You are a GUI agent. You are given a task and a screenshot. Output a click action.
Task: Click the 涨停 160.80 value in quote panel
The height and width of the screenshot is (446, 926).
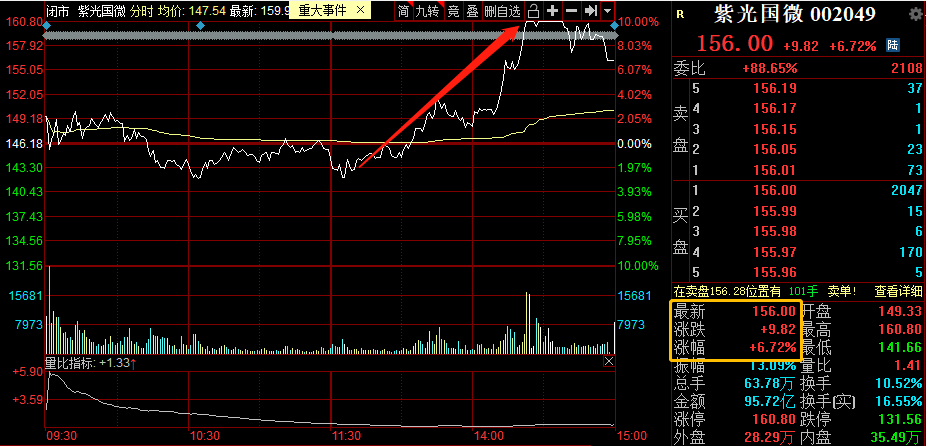click(x=774, y=419)
